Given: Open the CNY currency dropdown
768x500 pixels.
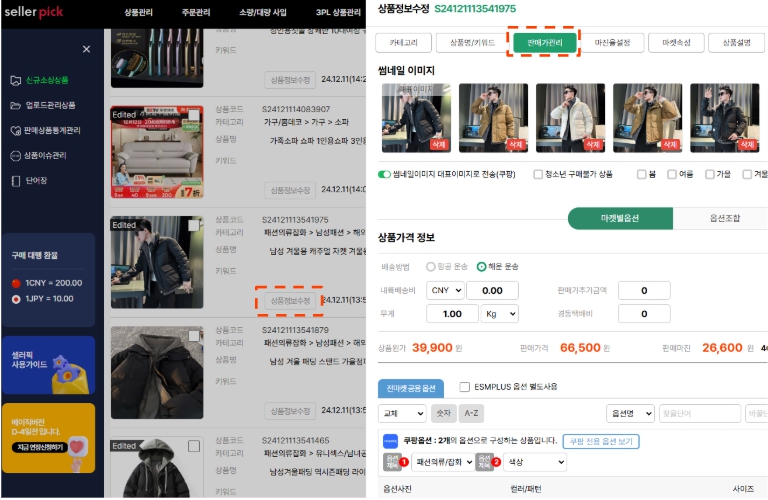Looking at the screenshot, I should (445, 290).
